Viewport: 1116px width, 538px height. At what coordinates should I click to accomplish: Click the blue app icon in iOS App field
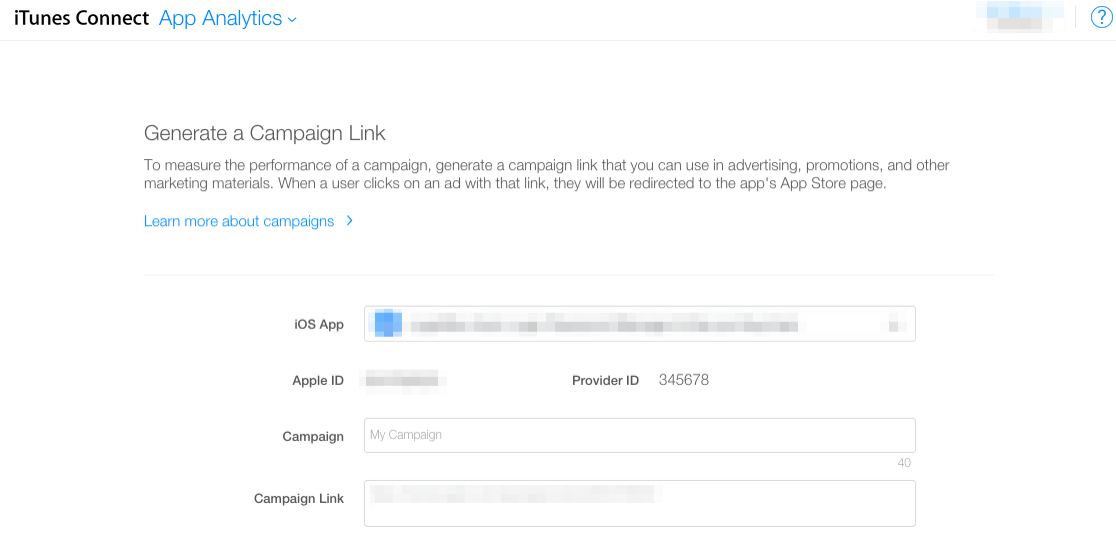click(388, 323)
